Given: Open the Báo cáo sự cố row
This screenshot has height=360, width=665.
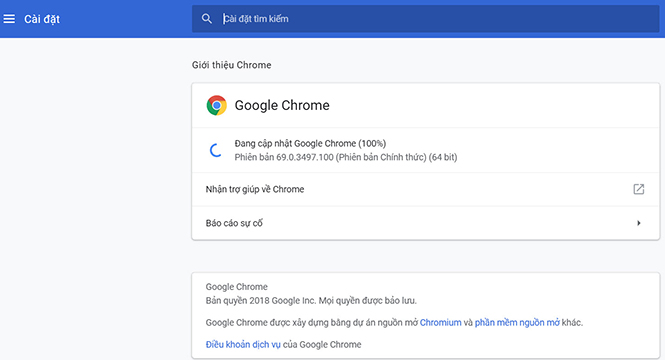Looking at the screenshot, I should (425, 223).
